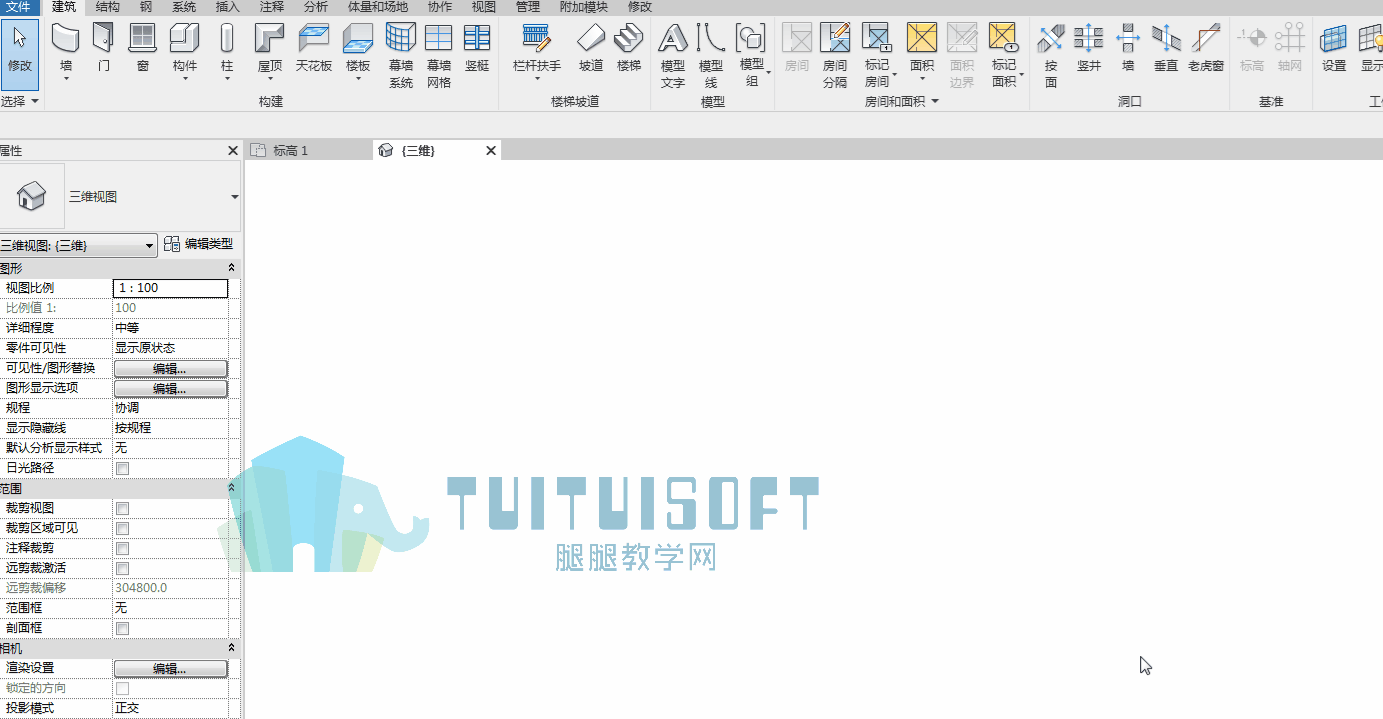1383x719 pixels.
Task: Expand the 三维视图 type selector arrow
Action: point(235,197)
